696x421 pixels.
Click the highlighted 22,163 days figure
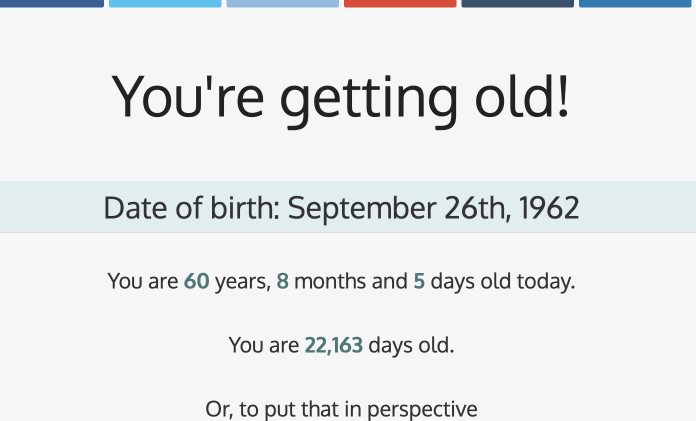click(334, 345)
